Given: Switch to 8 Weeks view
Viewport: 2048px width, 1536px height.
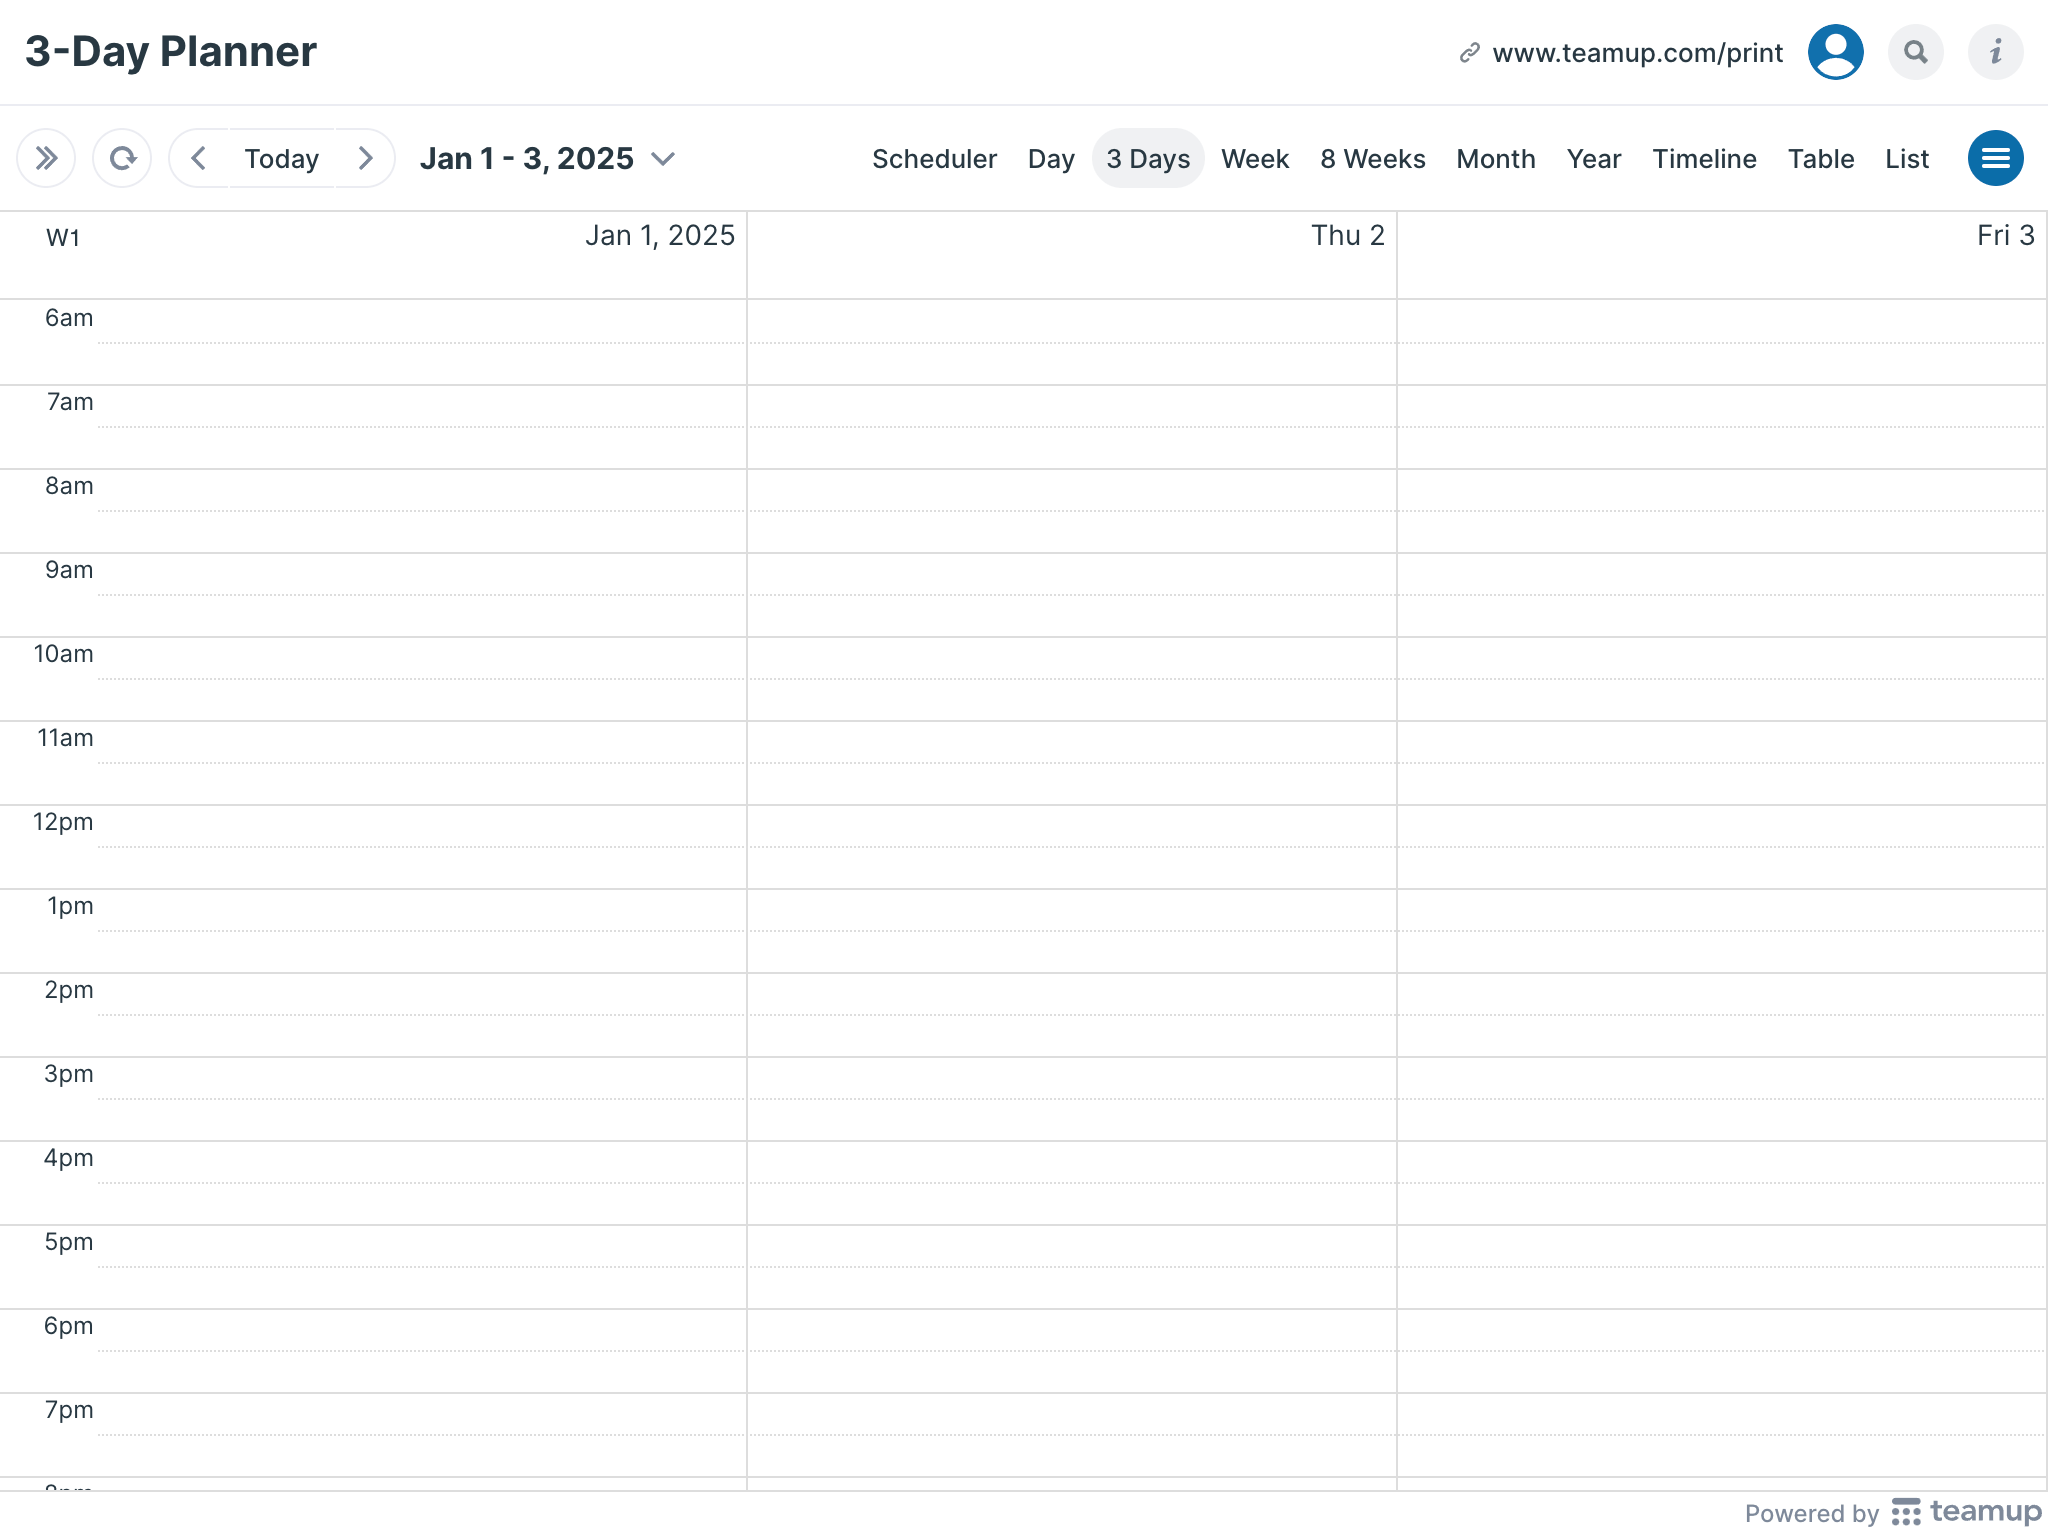Looking at the screenshot, I should coord(1372,158).
